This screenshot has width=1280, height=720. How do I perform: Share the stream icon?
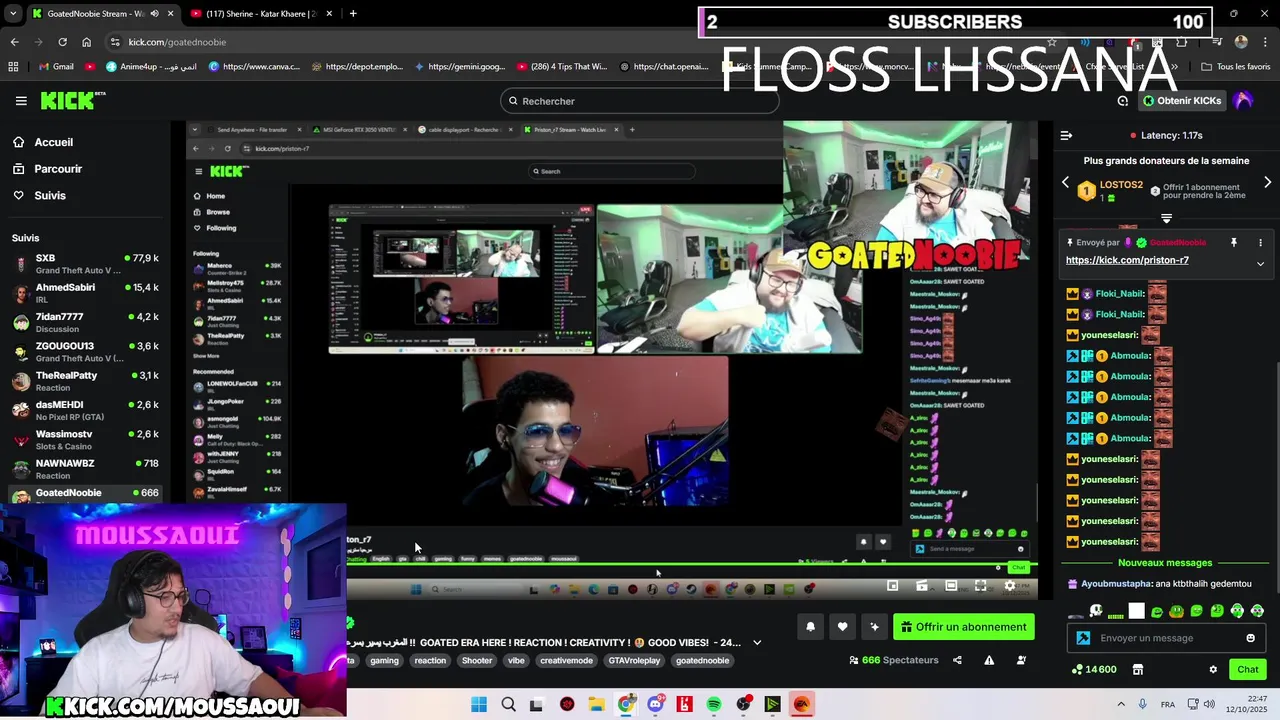tap(957, 660)
